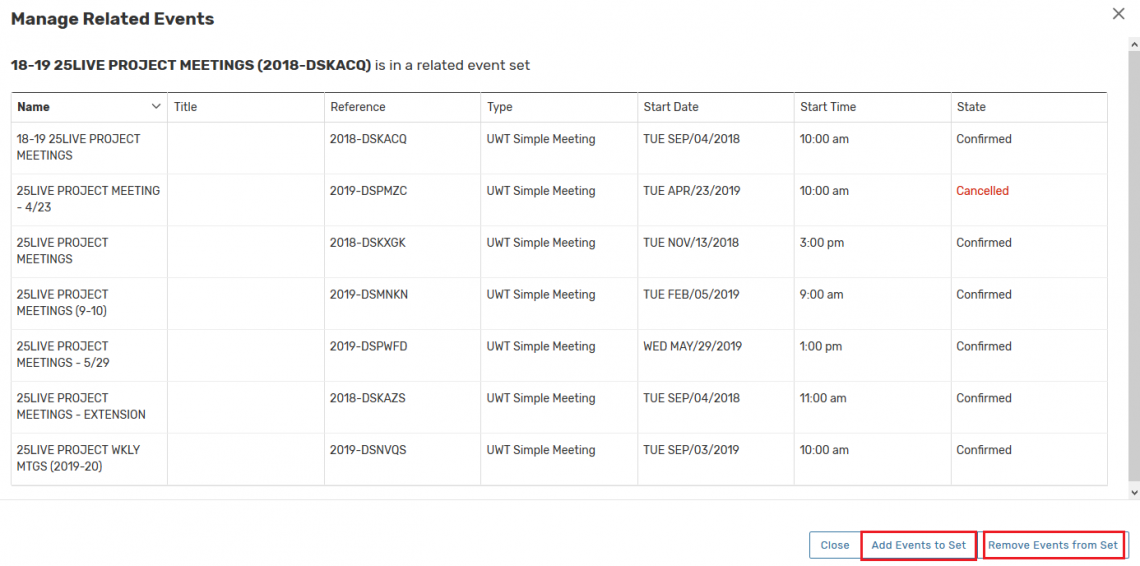1140x566 pixels.
Task: Click the Title column header
Action: (186, 107)
